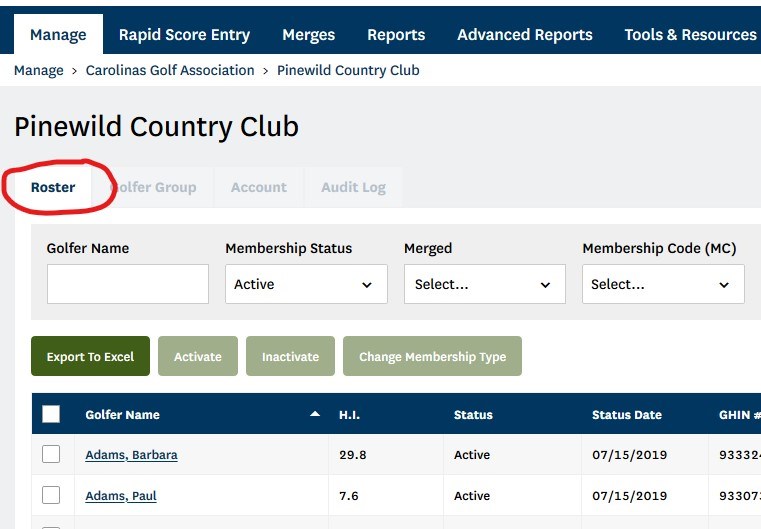The height and width of the screenshot is (529, 761).
Task: Open the Account sub-tab
Action: [259, 187]
